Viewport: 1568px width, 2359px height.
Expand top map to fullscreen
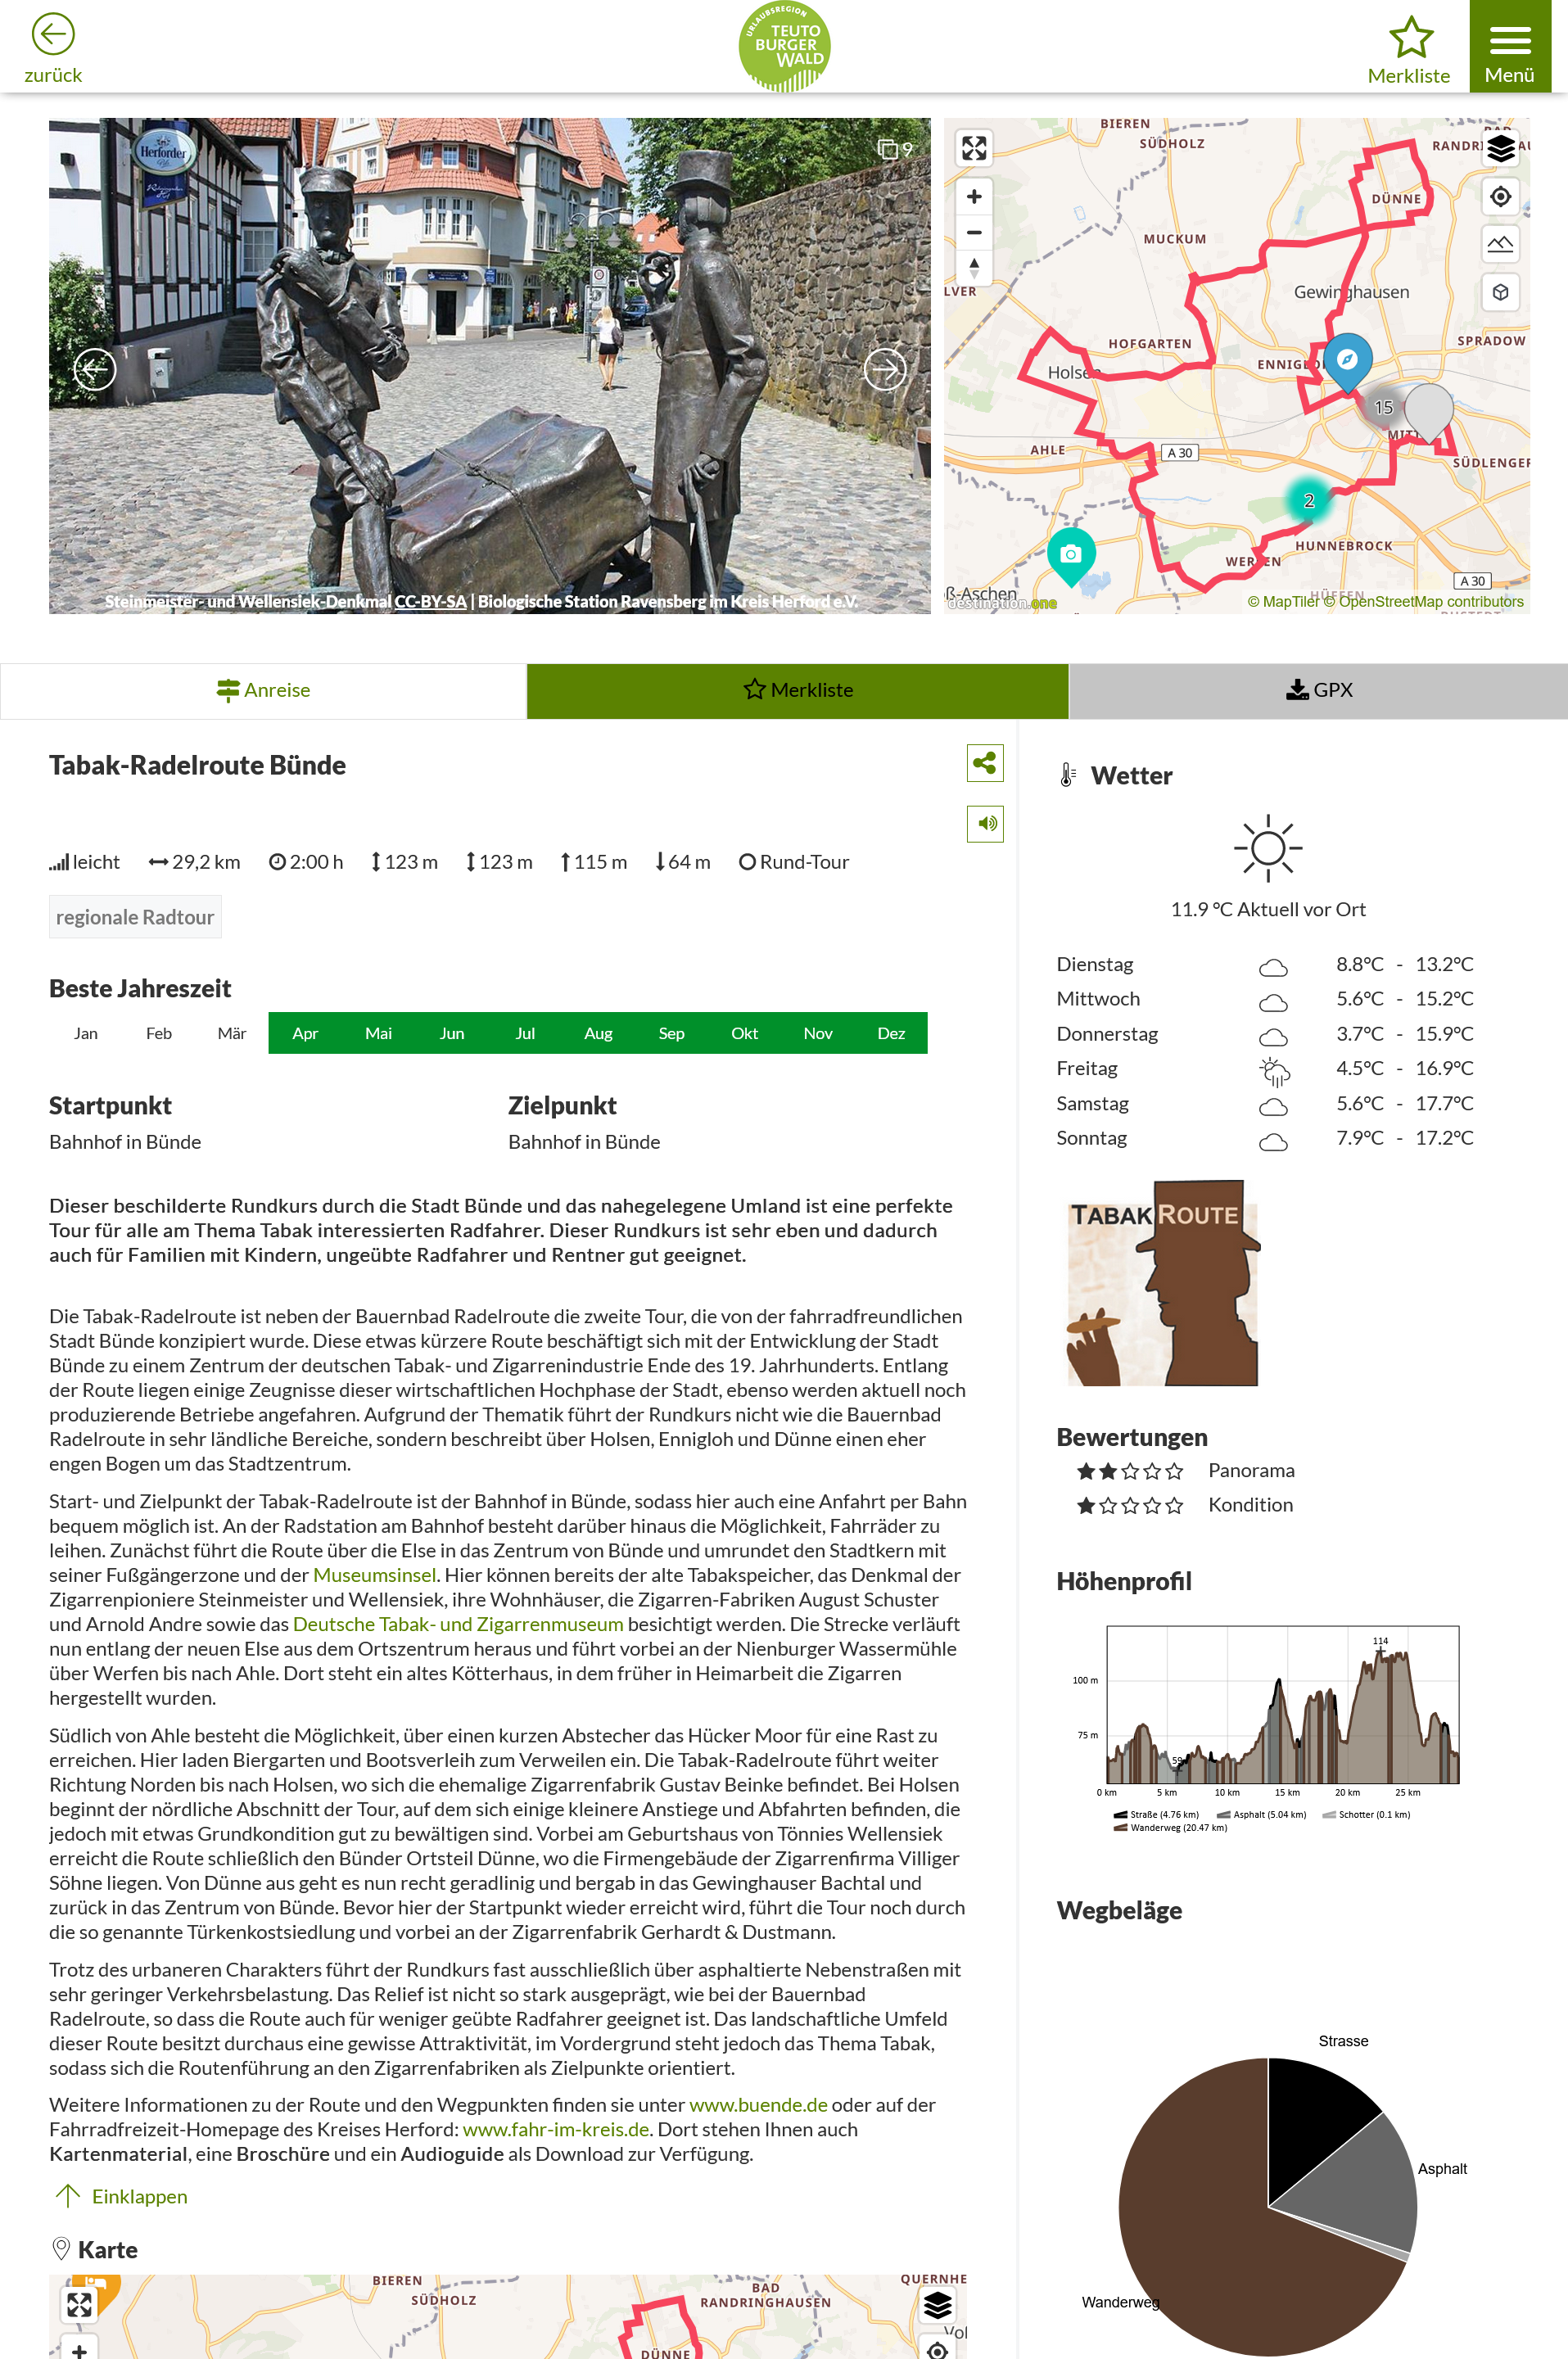(974, 148)
